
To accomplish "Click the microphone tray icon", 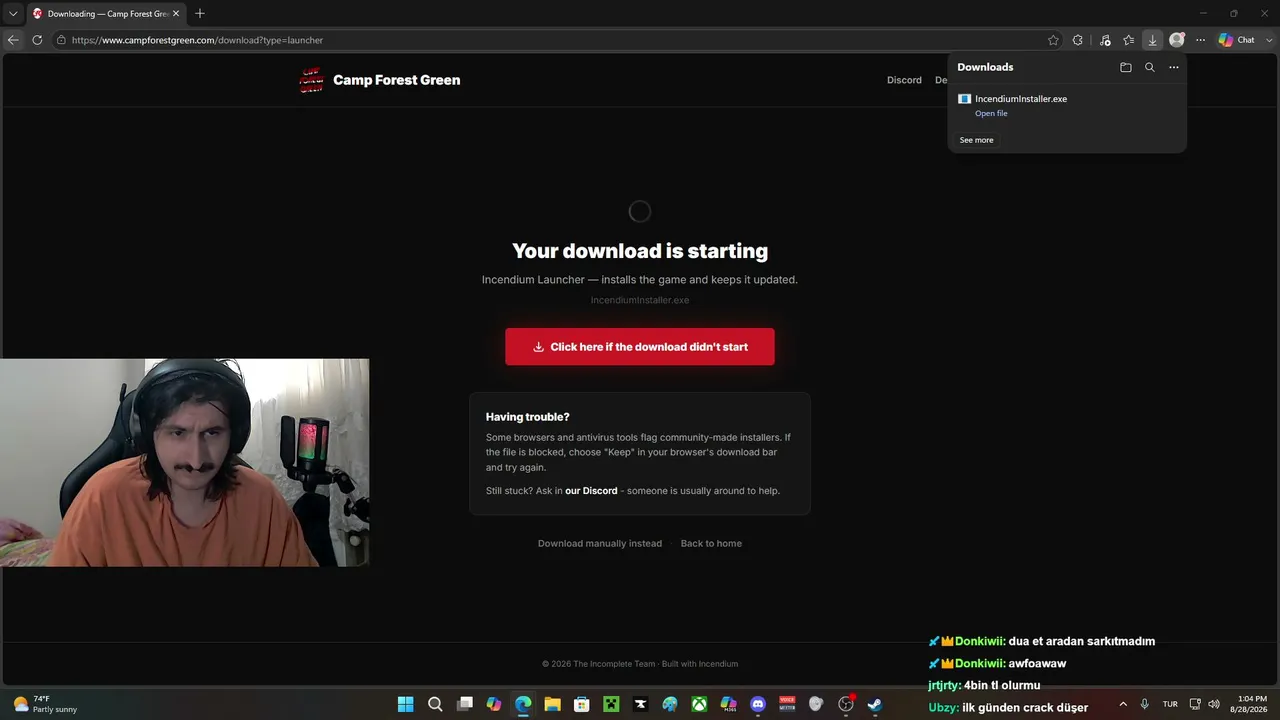I will click(x=1145, y=704).
